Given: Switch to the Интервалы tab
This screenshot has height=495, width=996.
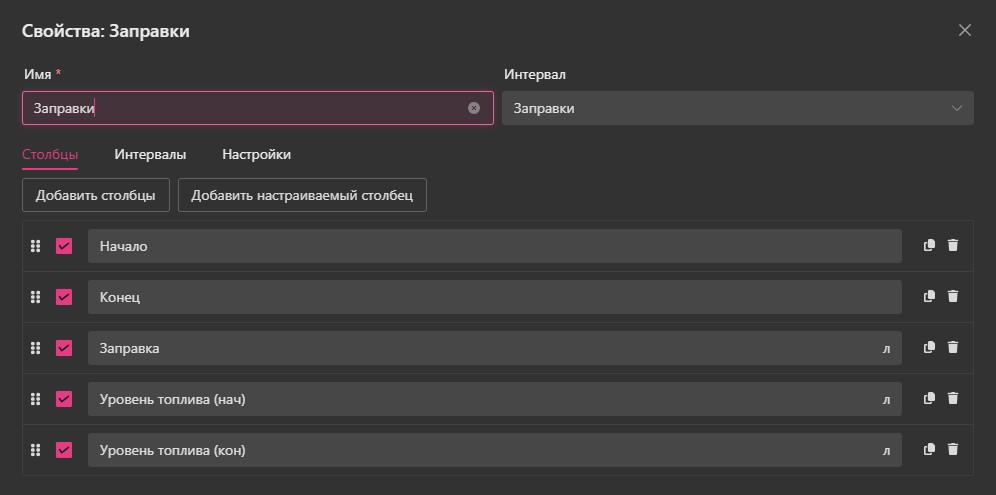Looking at the screenshot, I should pyautogui.click(x=150, y=155).
